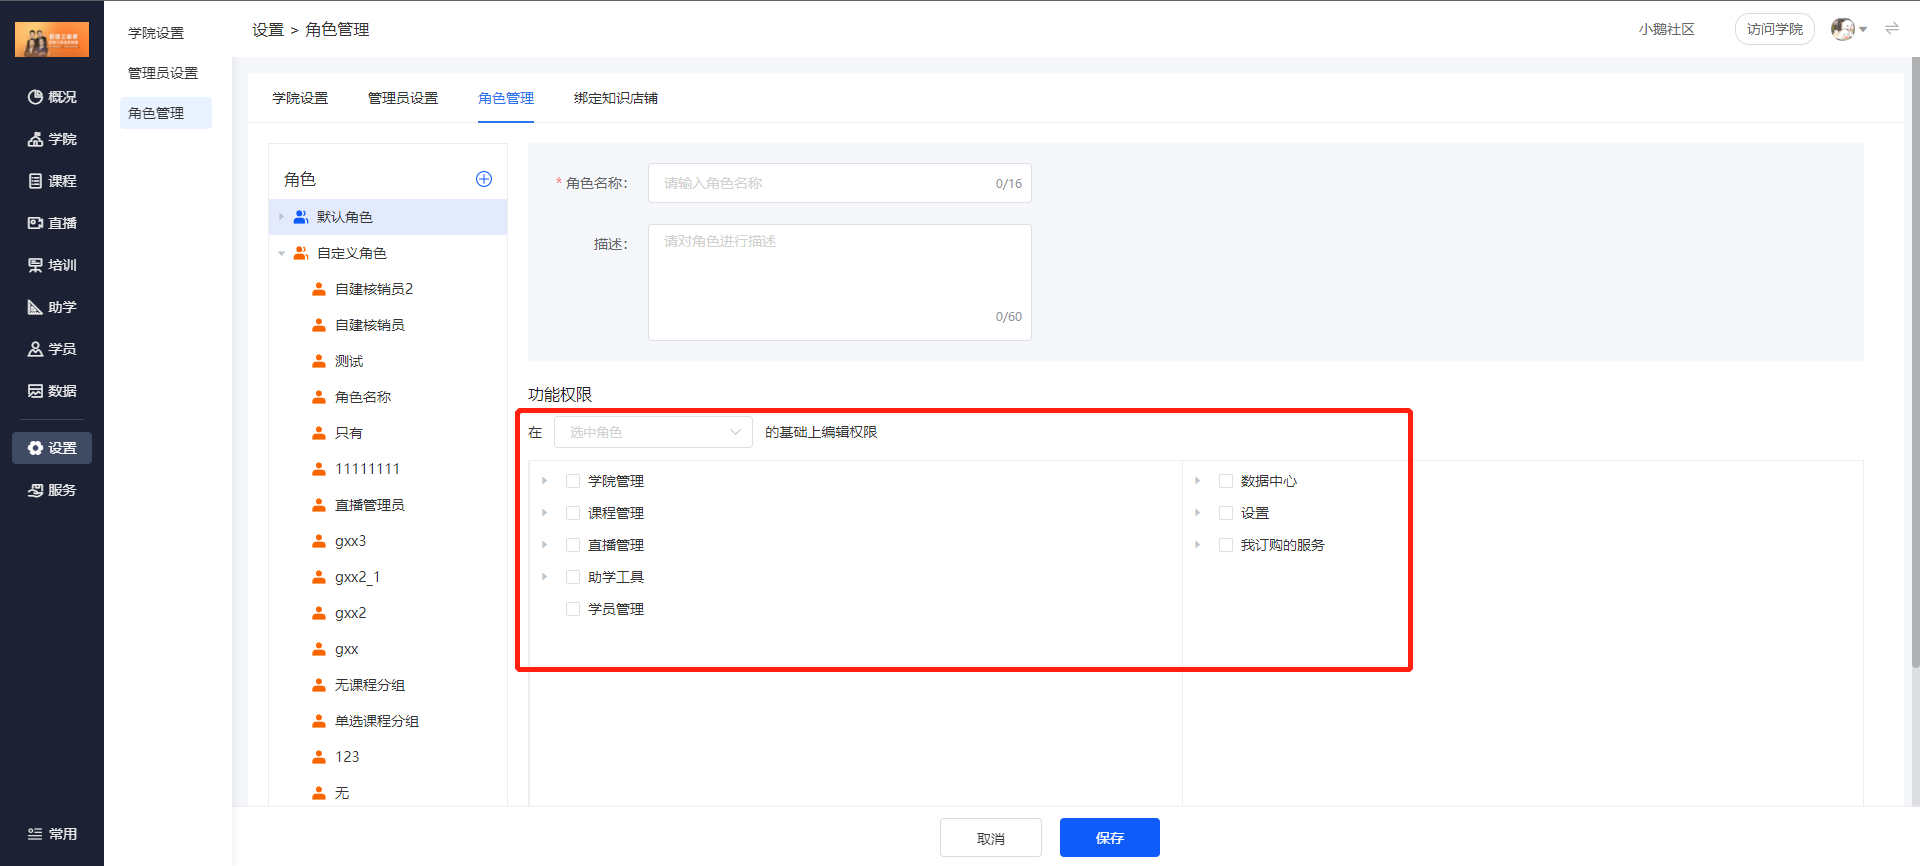The width and height of the screenshot is (1920, 866).
Task: Switch to the 管理员设置 tab
Action: coord(403,98)
